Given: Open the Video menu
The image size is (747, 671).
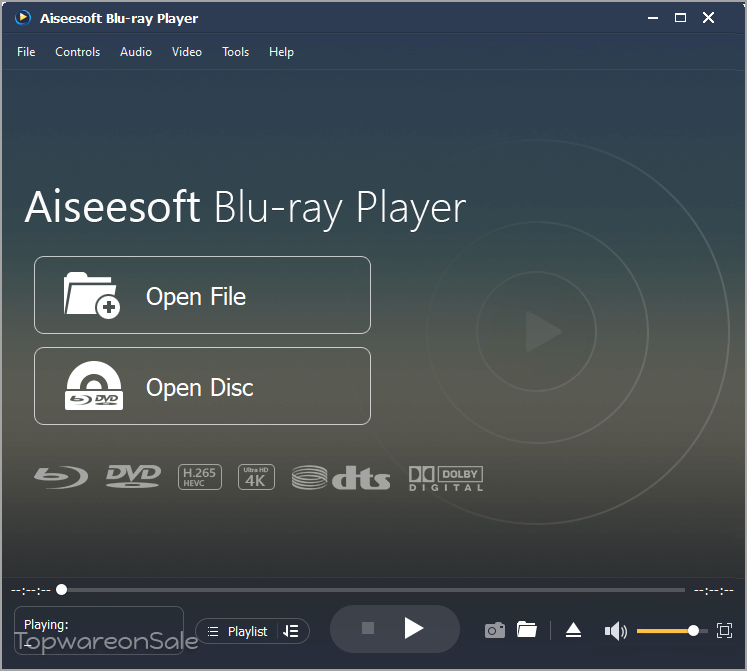Looking at the screenshot, I should coord(187,51).
